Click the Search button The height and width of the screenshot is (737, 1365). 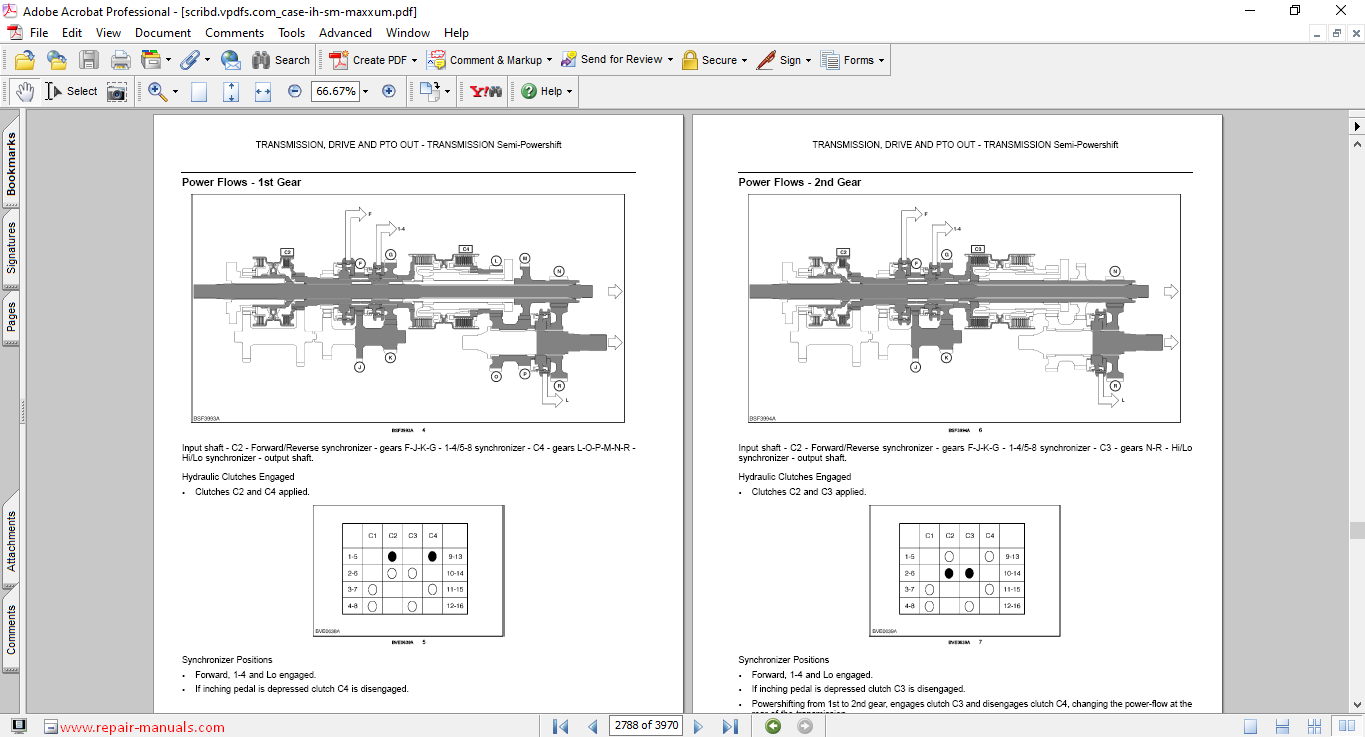point(281,60)
